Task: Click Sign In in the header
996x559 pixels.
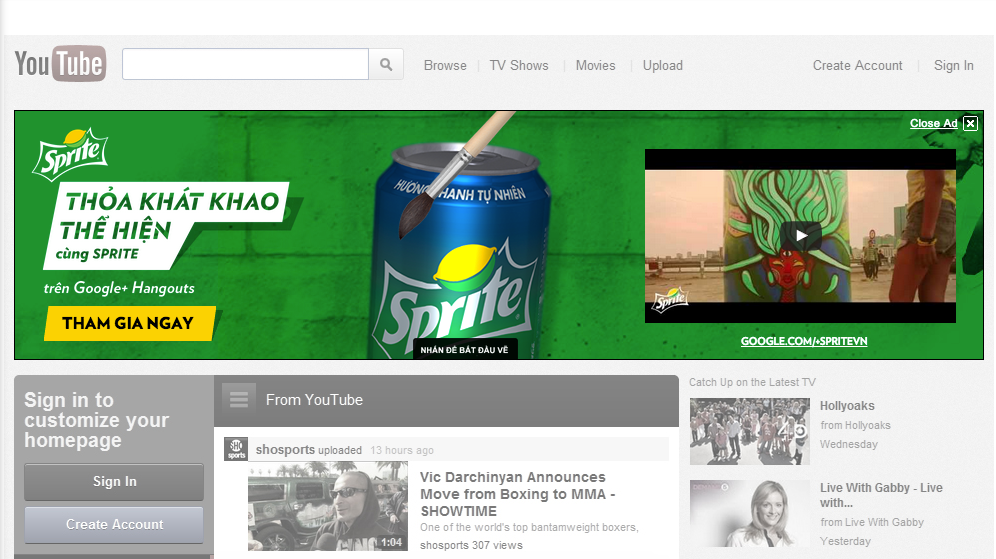Action: pos(953,65)
